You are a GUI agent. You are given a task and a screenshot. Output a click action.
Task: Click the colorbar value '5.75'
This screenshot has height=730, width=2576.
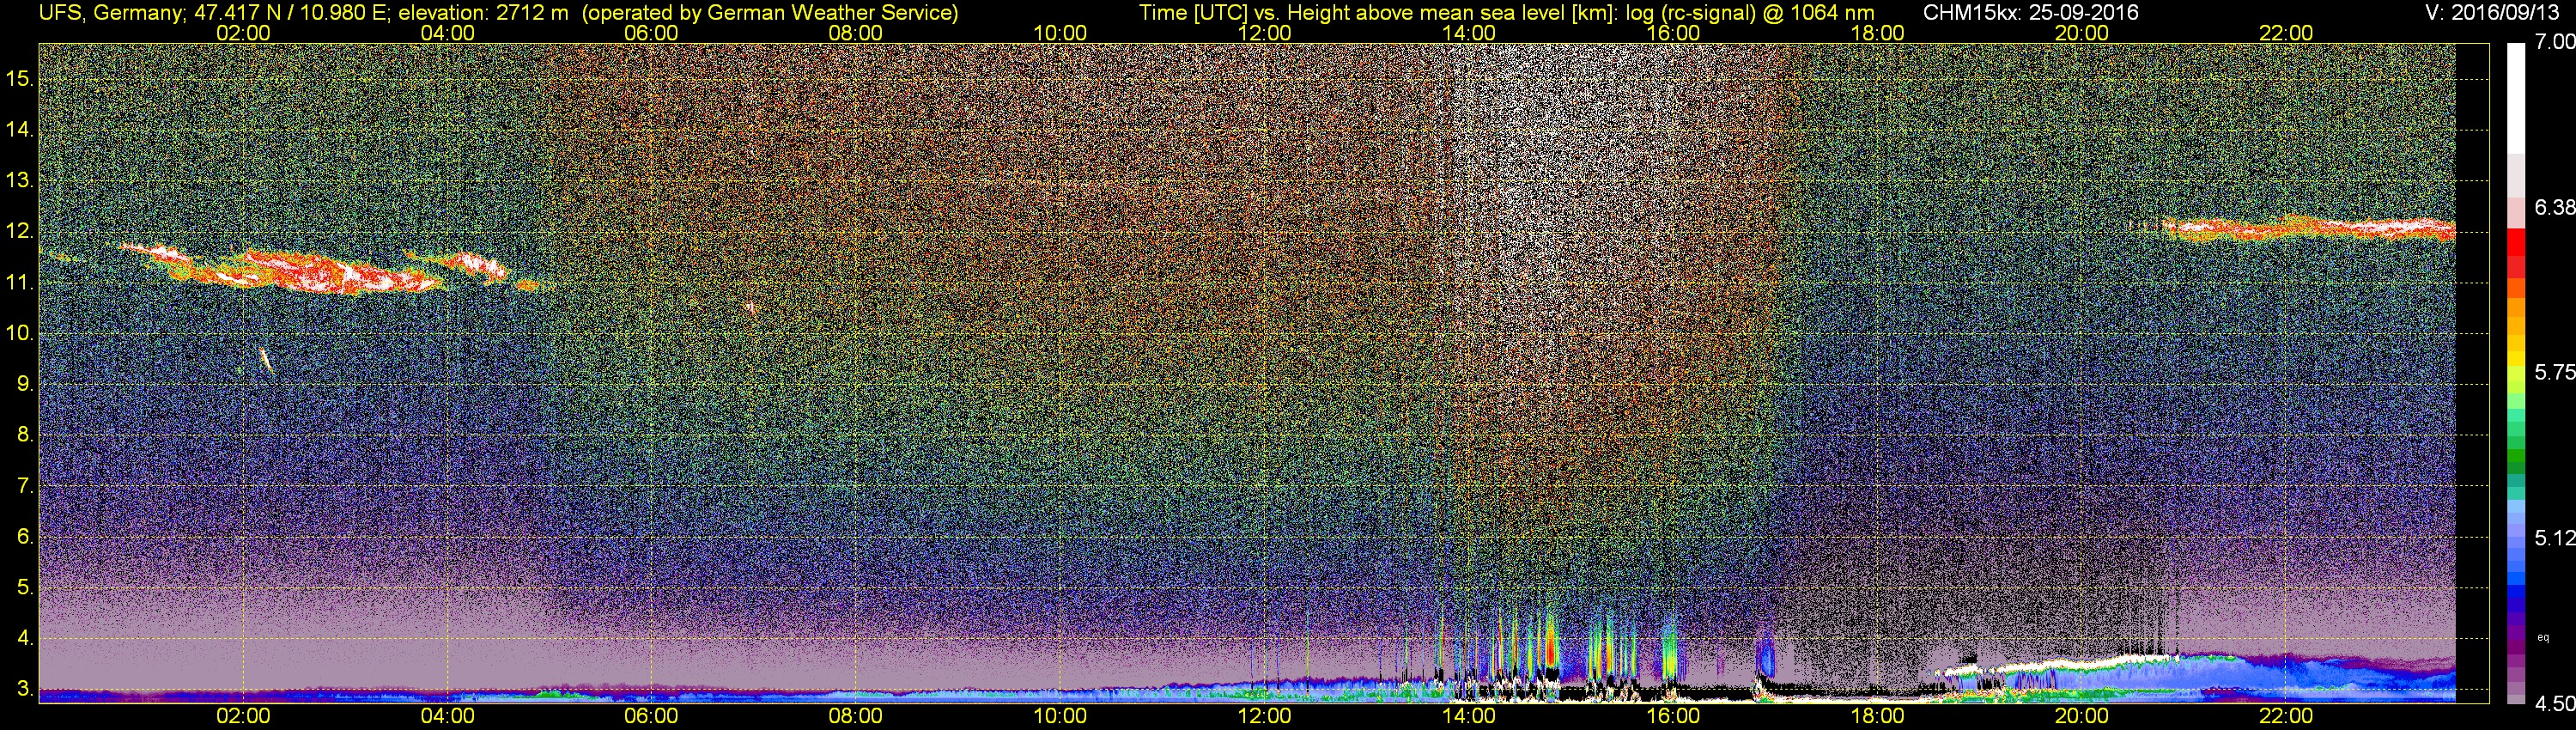click(x=2555, y=372)
